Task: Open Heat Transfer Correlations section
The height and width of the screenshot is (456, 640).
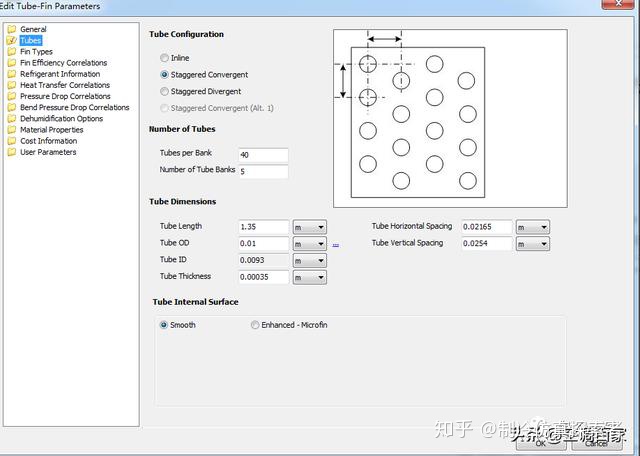Action: [x=65, y=85]
